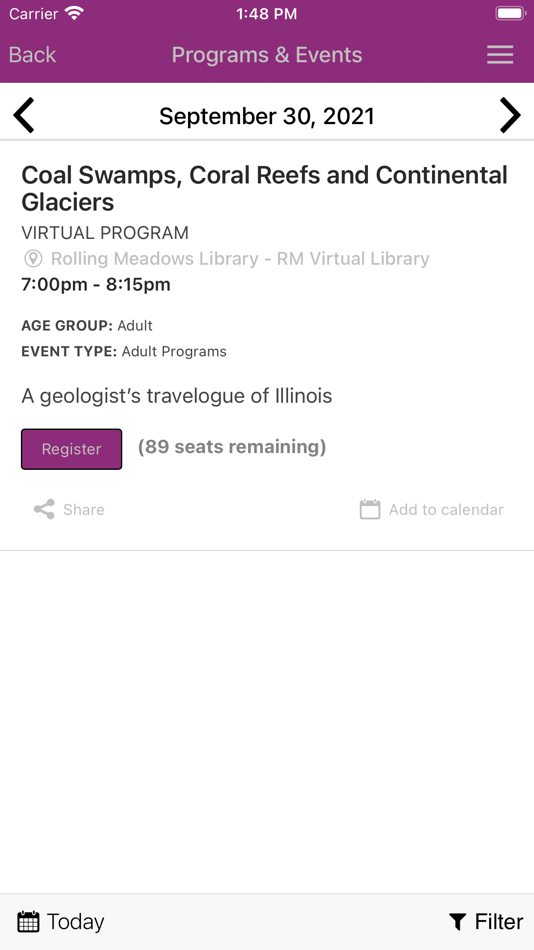This screenshot has width=534, height=950.
Task: Go back using the Back button
Action: pos(32,55)
